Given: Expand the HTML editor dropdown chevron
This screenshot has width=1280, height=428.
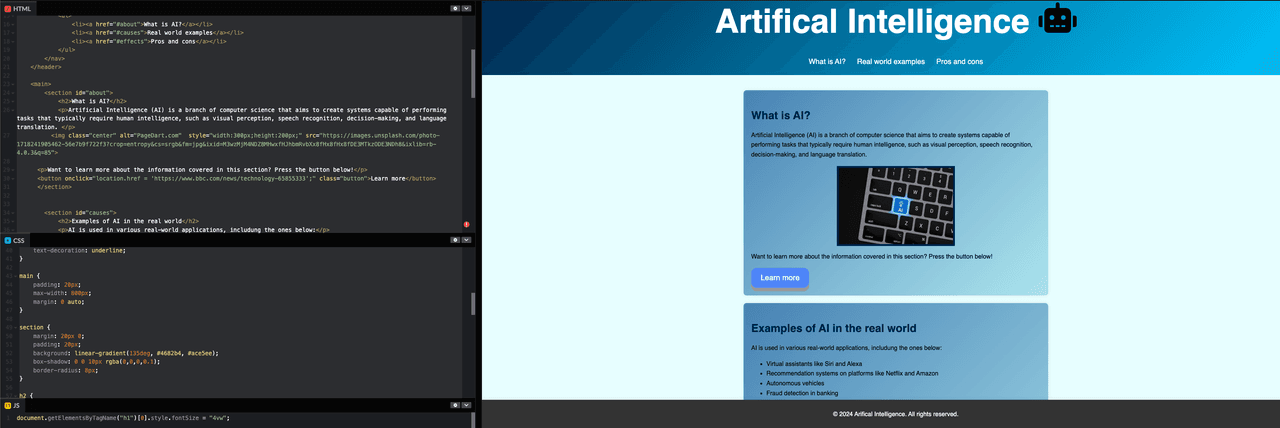Looking at the screenshot, I should coord(467,8).
